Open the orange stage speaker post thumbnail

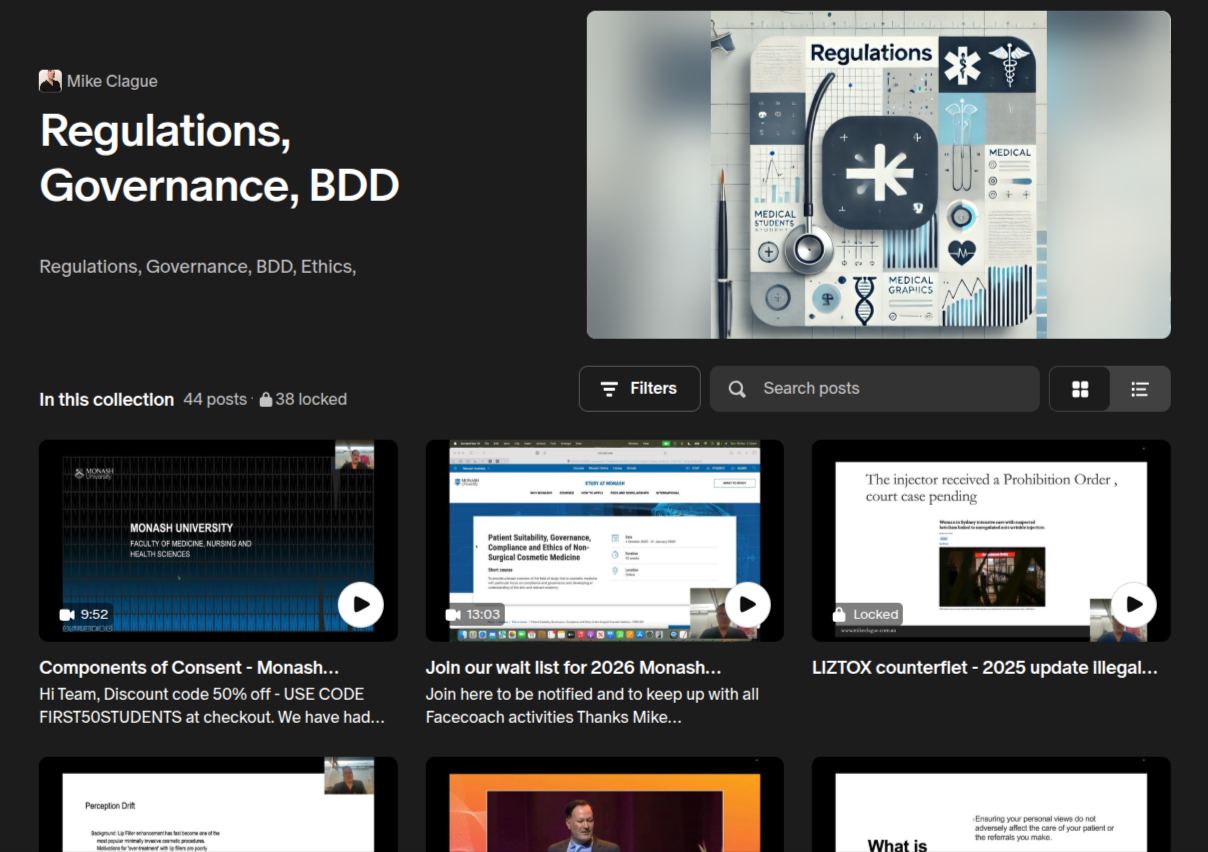click(x=605, y=804)
